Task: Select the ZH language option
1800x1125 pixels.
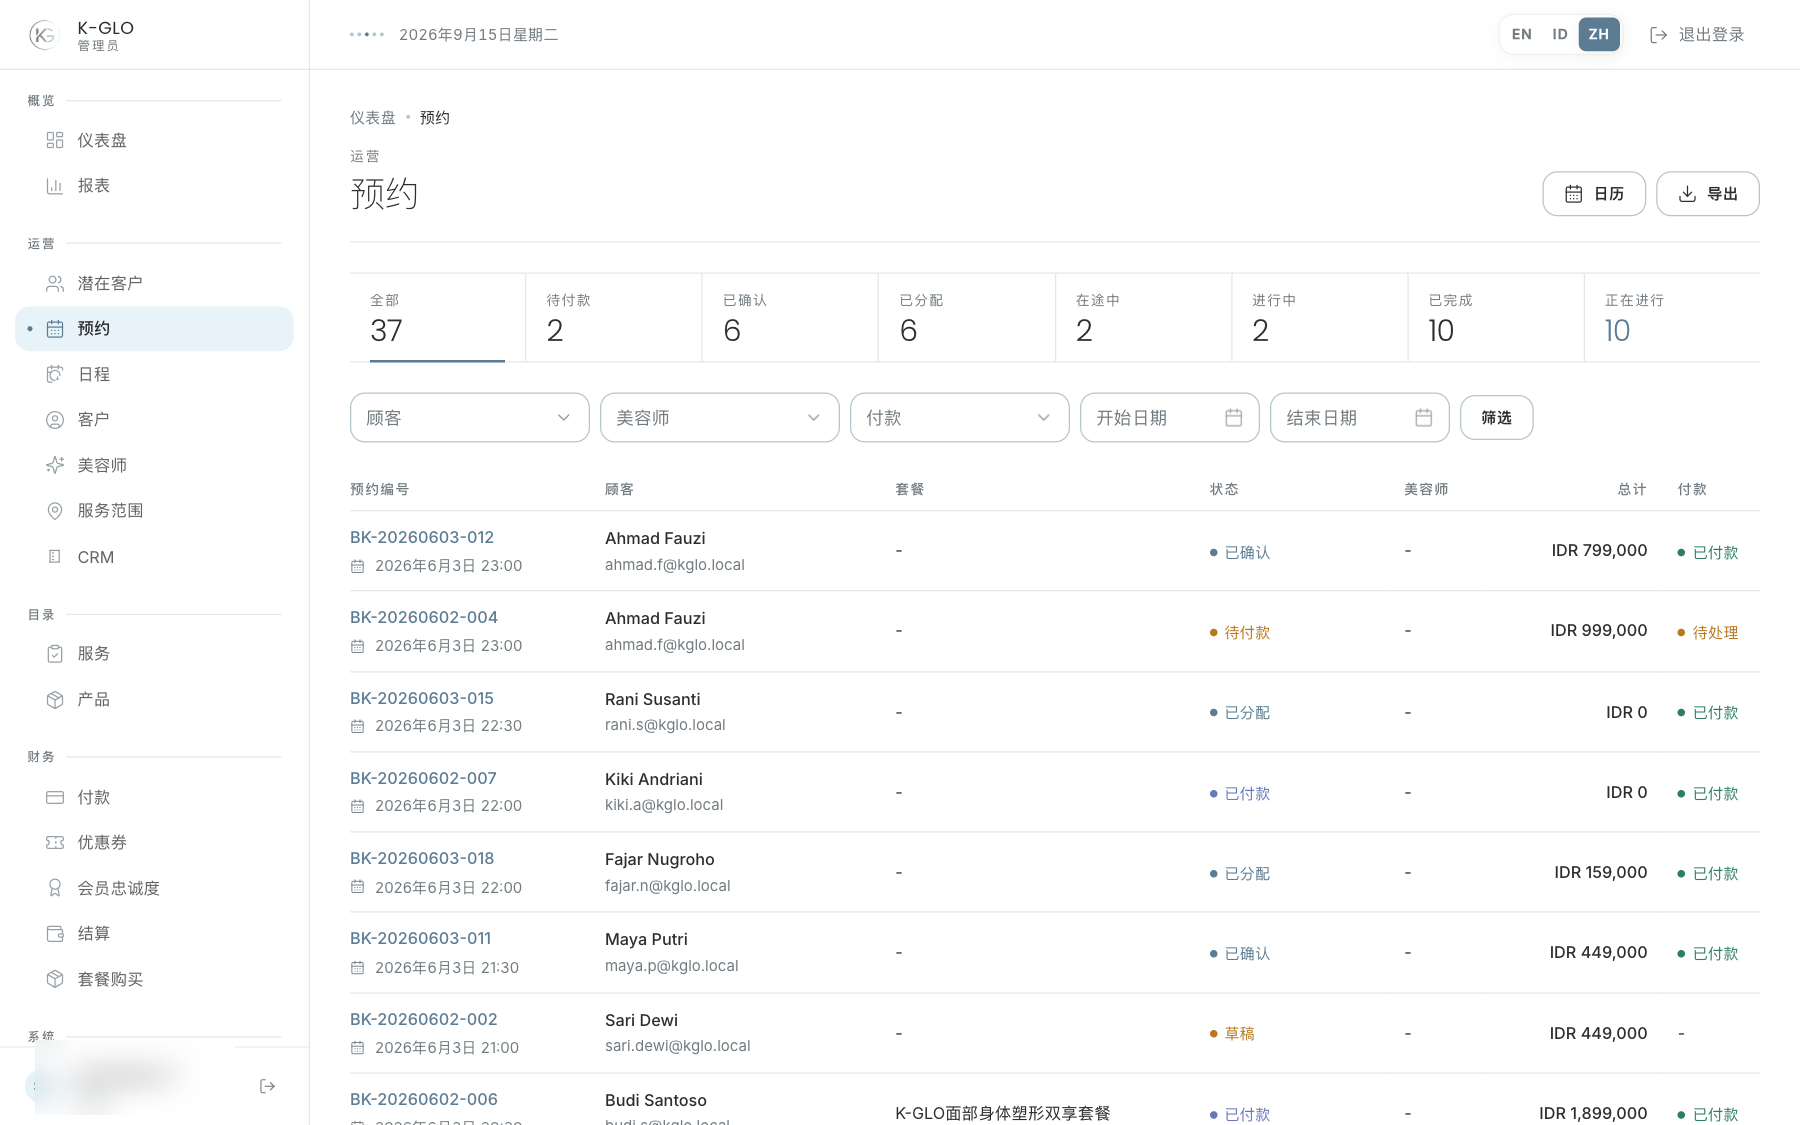Action: coord(1599,34)
